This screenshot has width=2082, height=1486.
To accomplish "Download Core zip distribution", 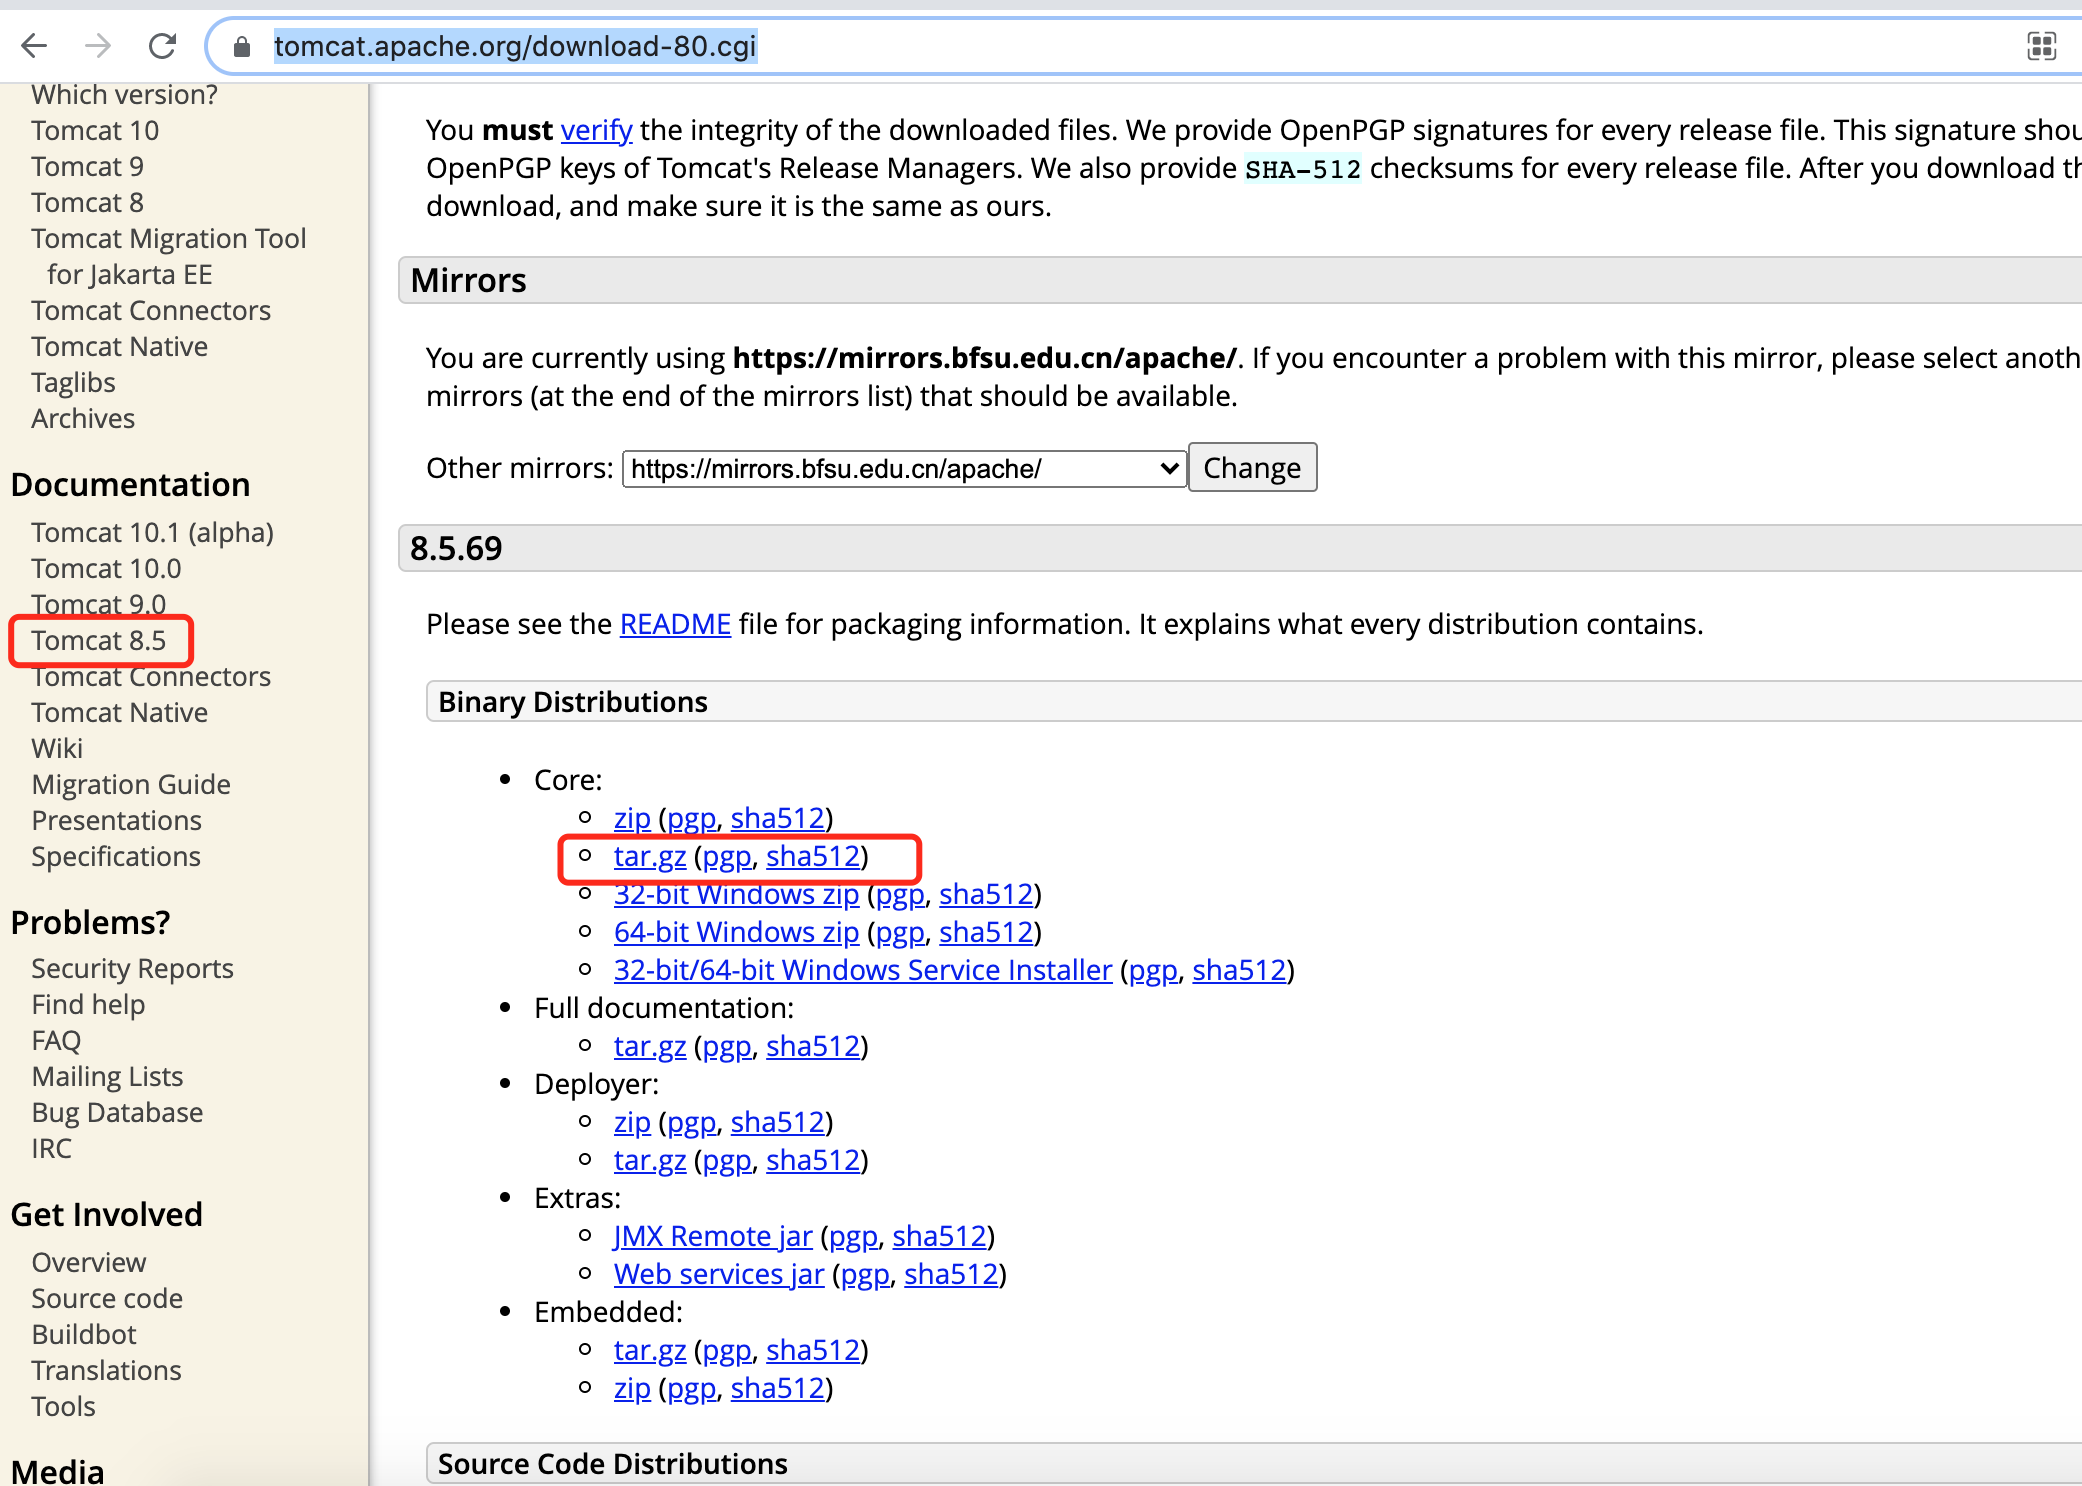I will [632, 818].
